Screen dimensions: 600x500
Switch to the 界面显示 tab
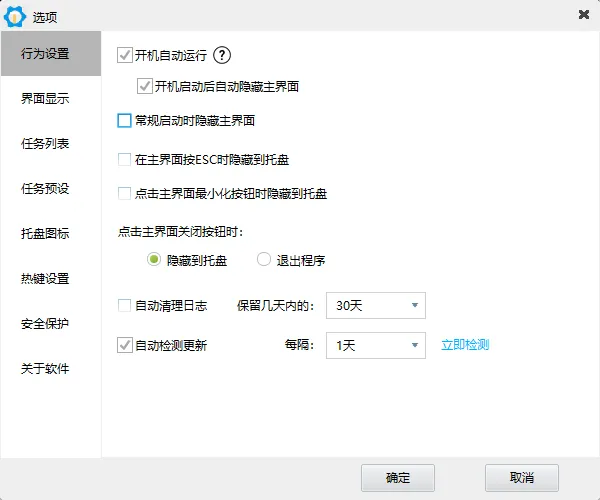click(51, 98)
